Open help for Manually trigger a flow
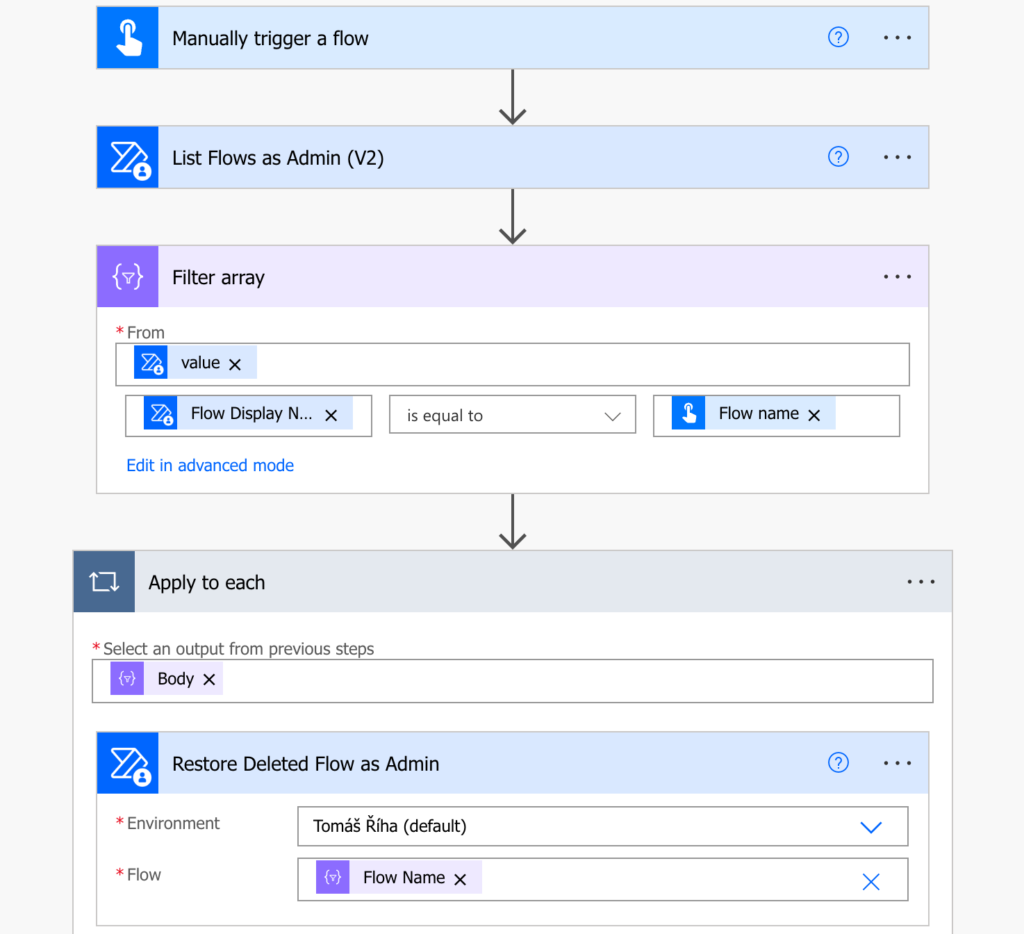1024x934 pixels. click(838, 37)
